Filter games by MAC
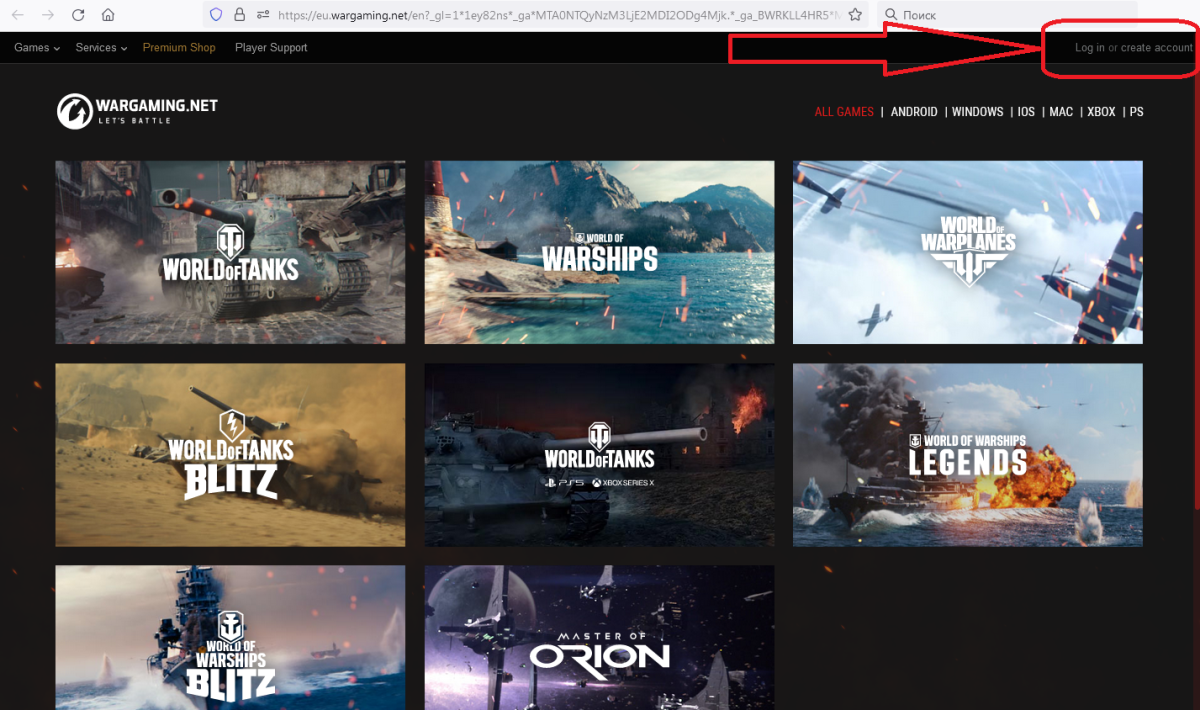 click(1061, 112)
